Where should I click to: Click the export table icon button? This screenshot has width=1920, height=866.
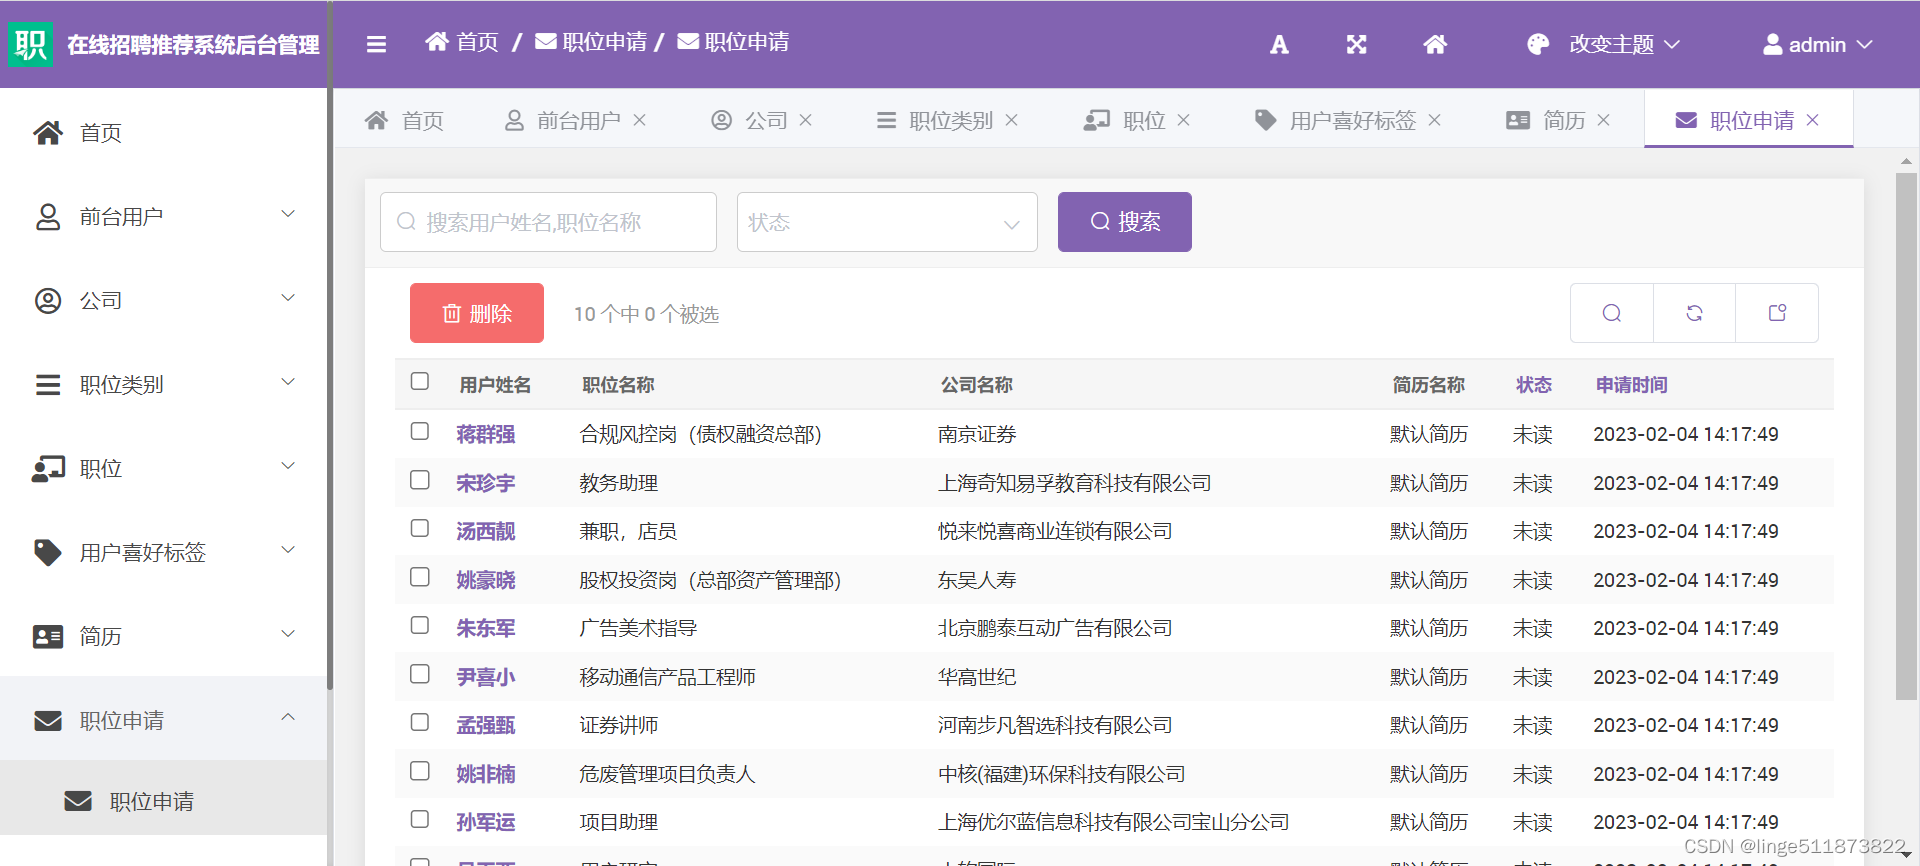pyautogui.click(x=1777, y=313)
